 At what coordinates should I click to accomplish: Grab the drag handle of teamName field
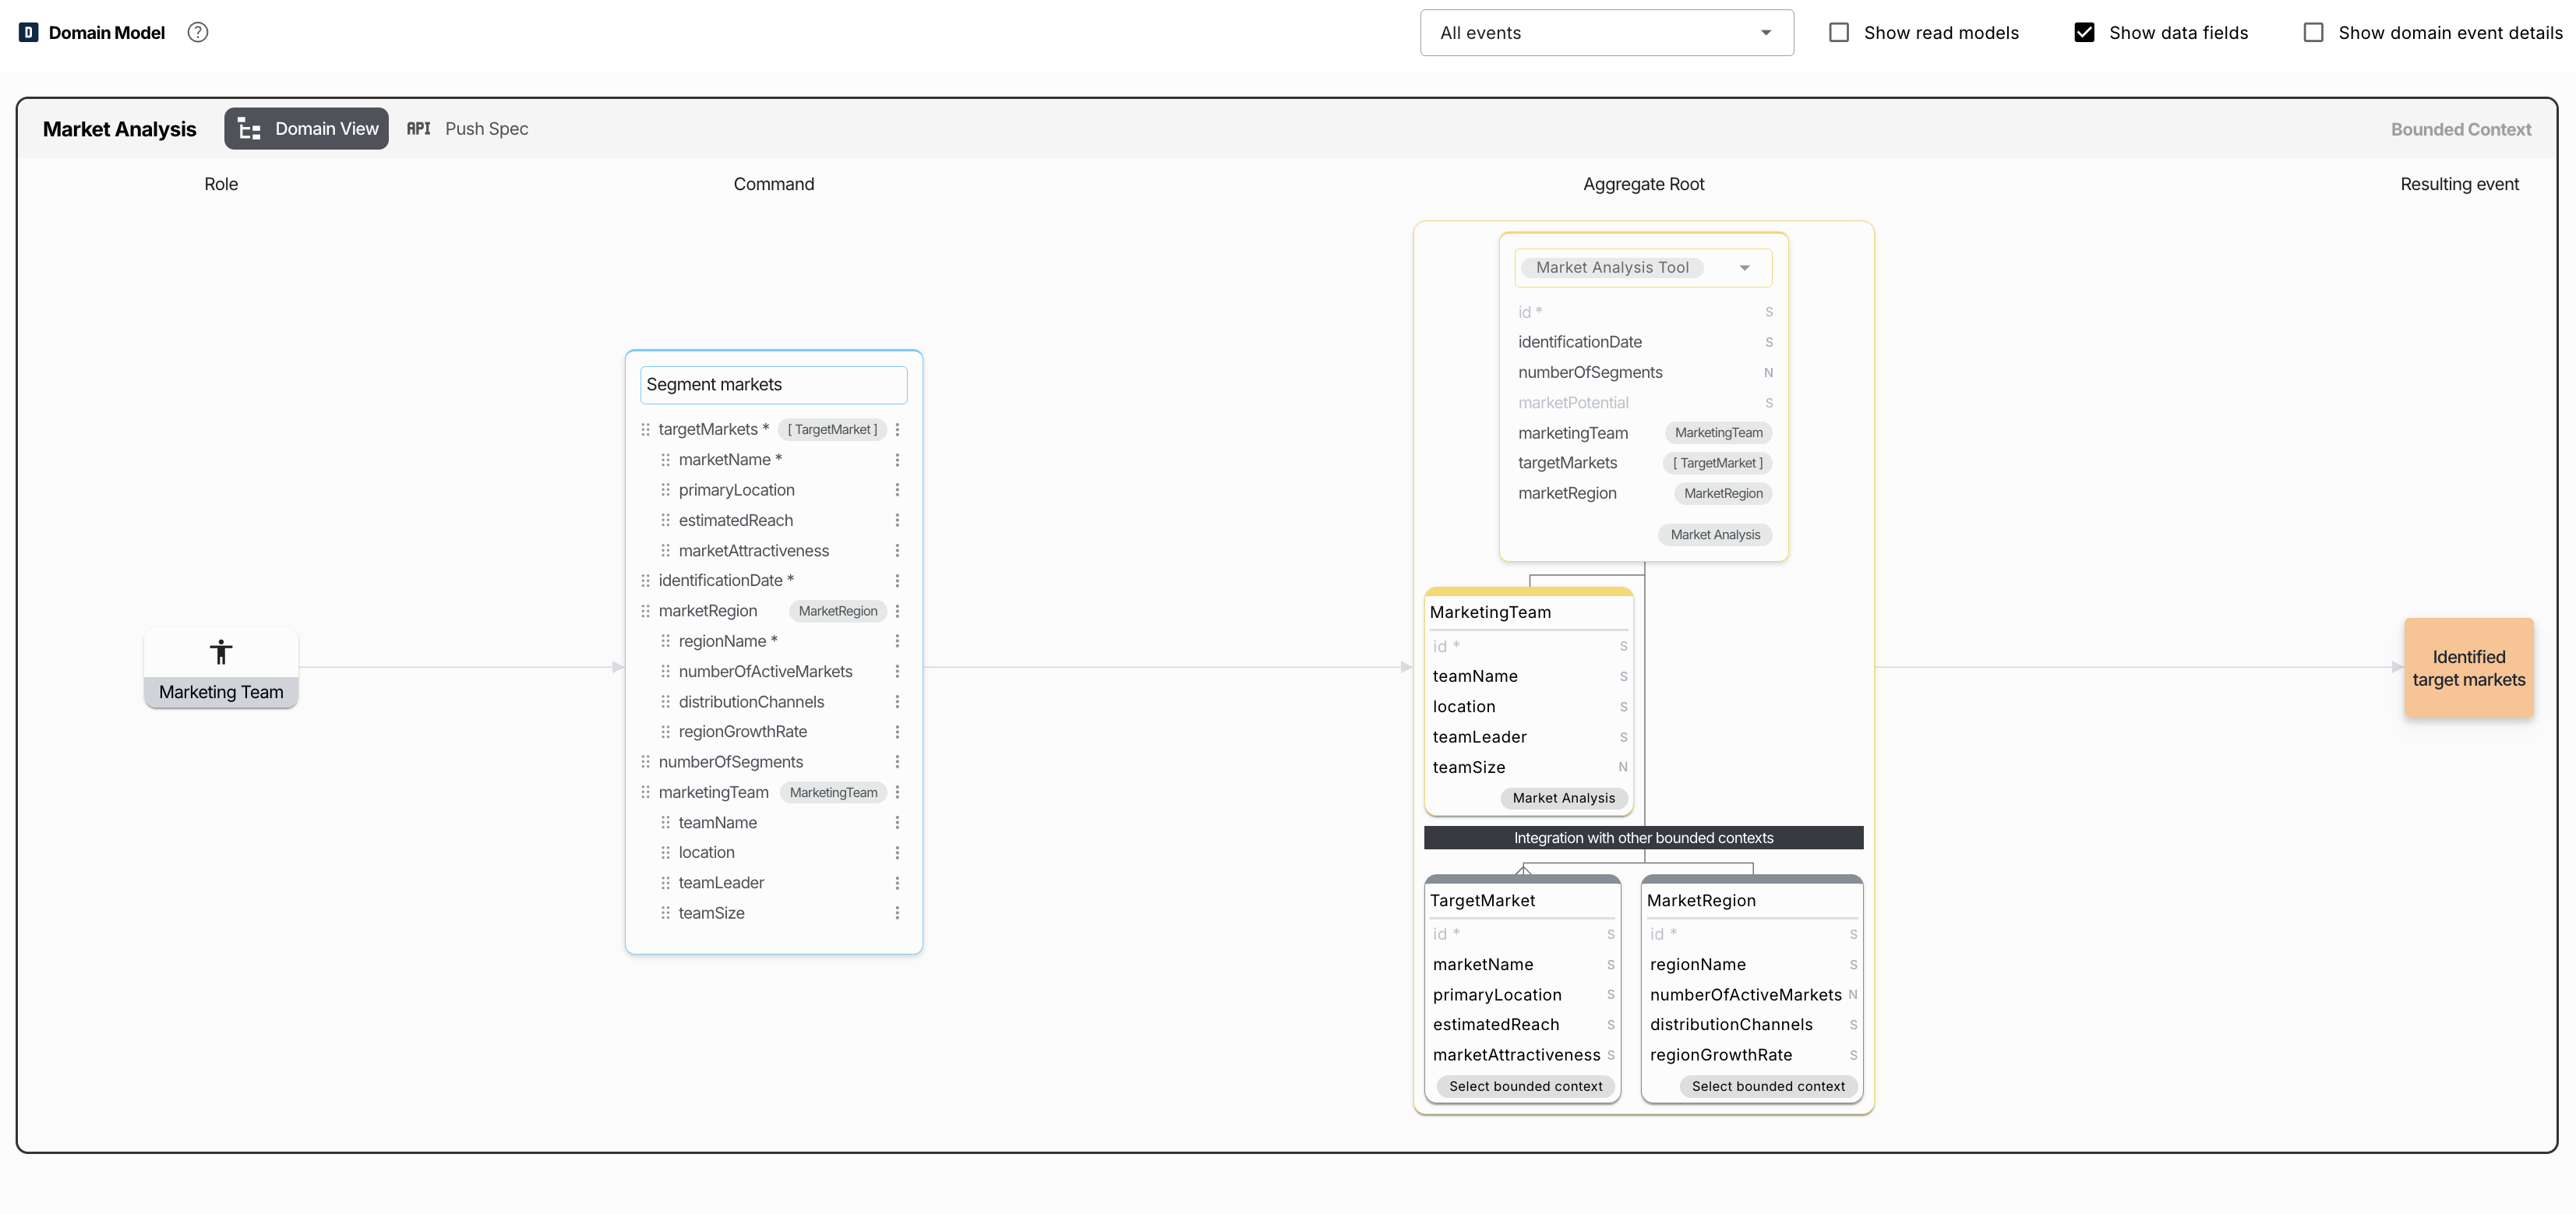pos(665,823)
